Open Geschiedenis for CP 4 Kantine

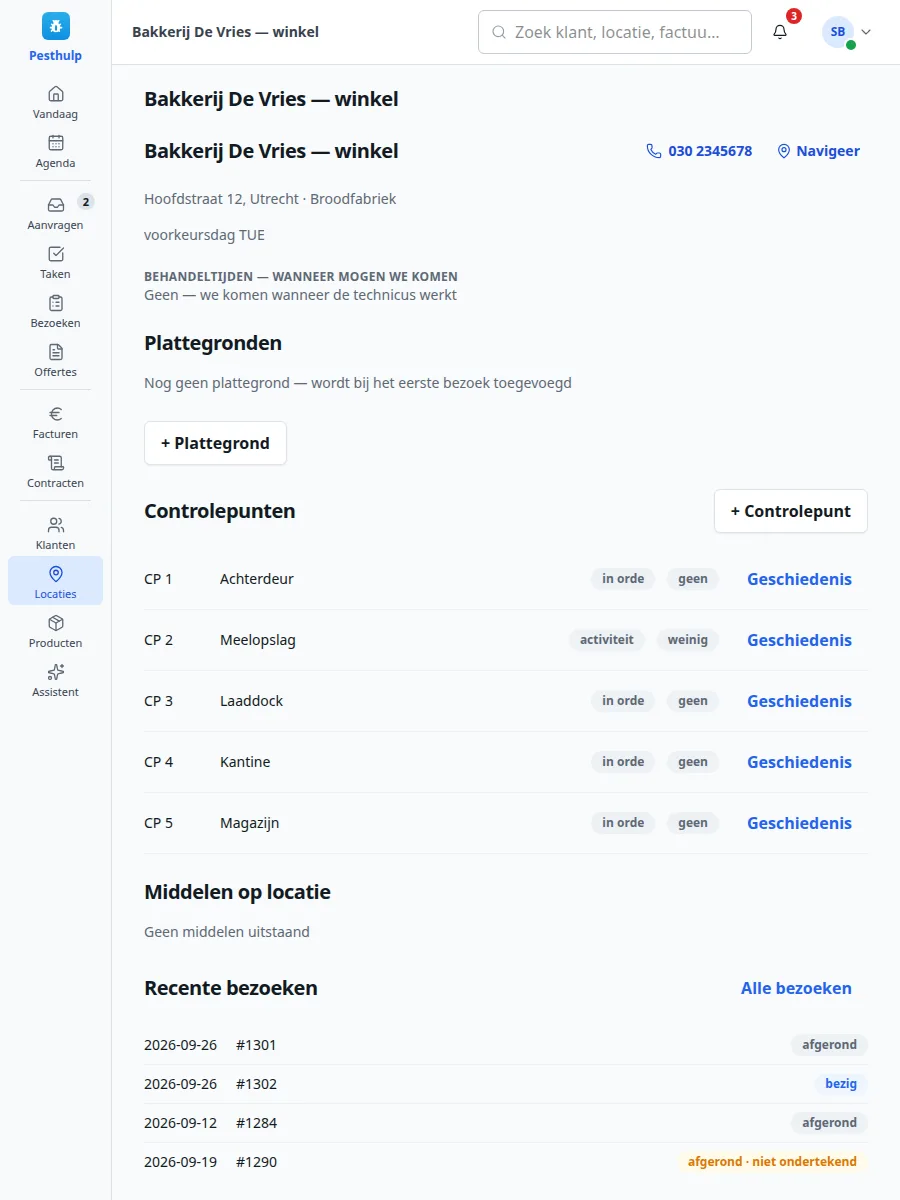(799, 762)
